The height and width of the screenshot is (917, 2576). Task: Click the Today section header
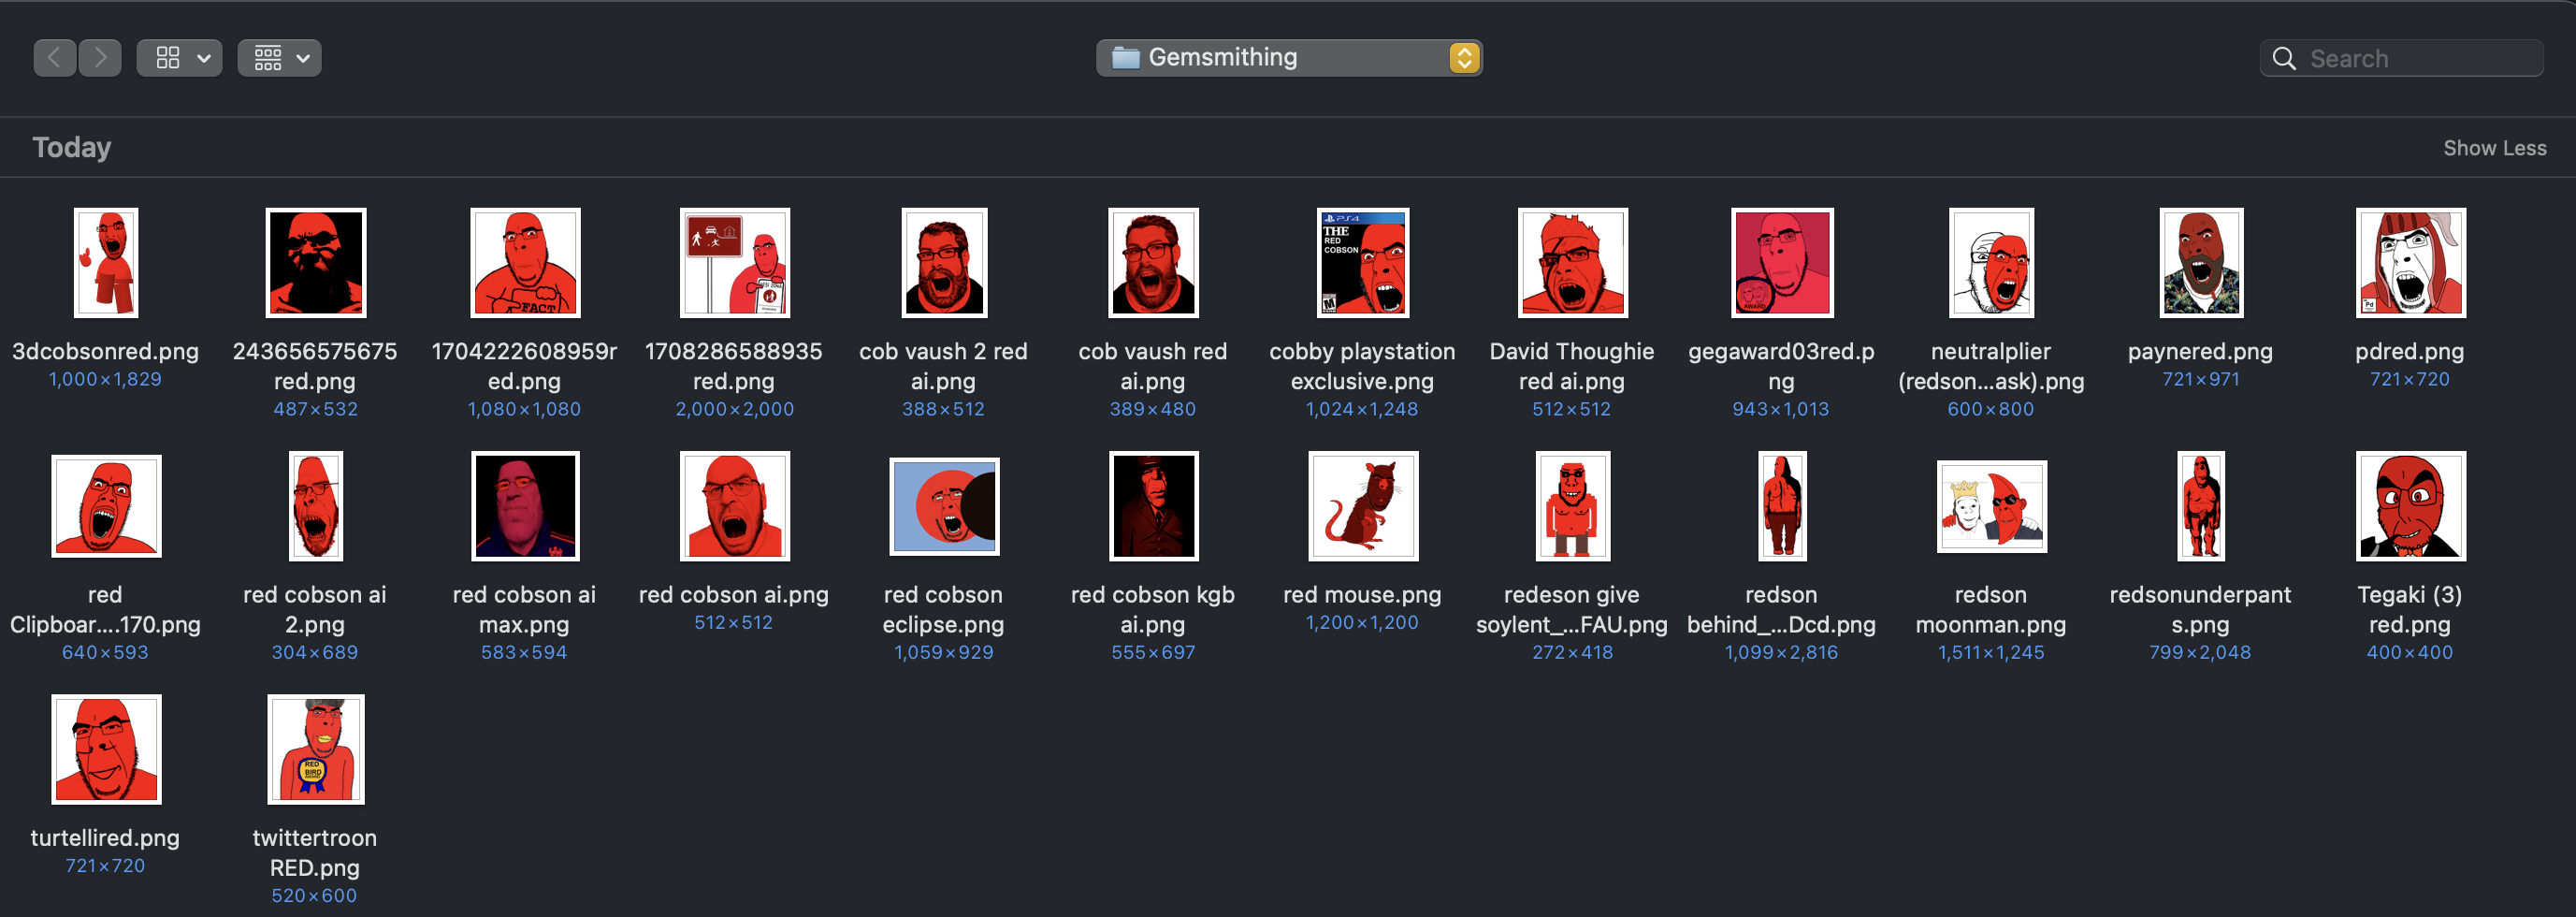pyautogui.click(x=72, y=148)
